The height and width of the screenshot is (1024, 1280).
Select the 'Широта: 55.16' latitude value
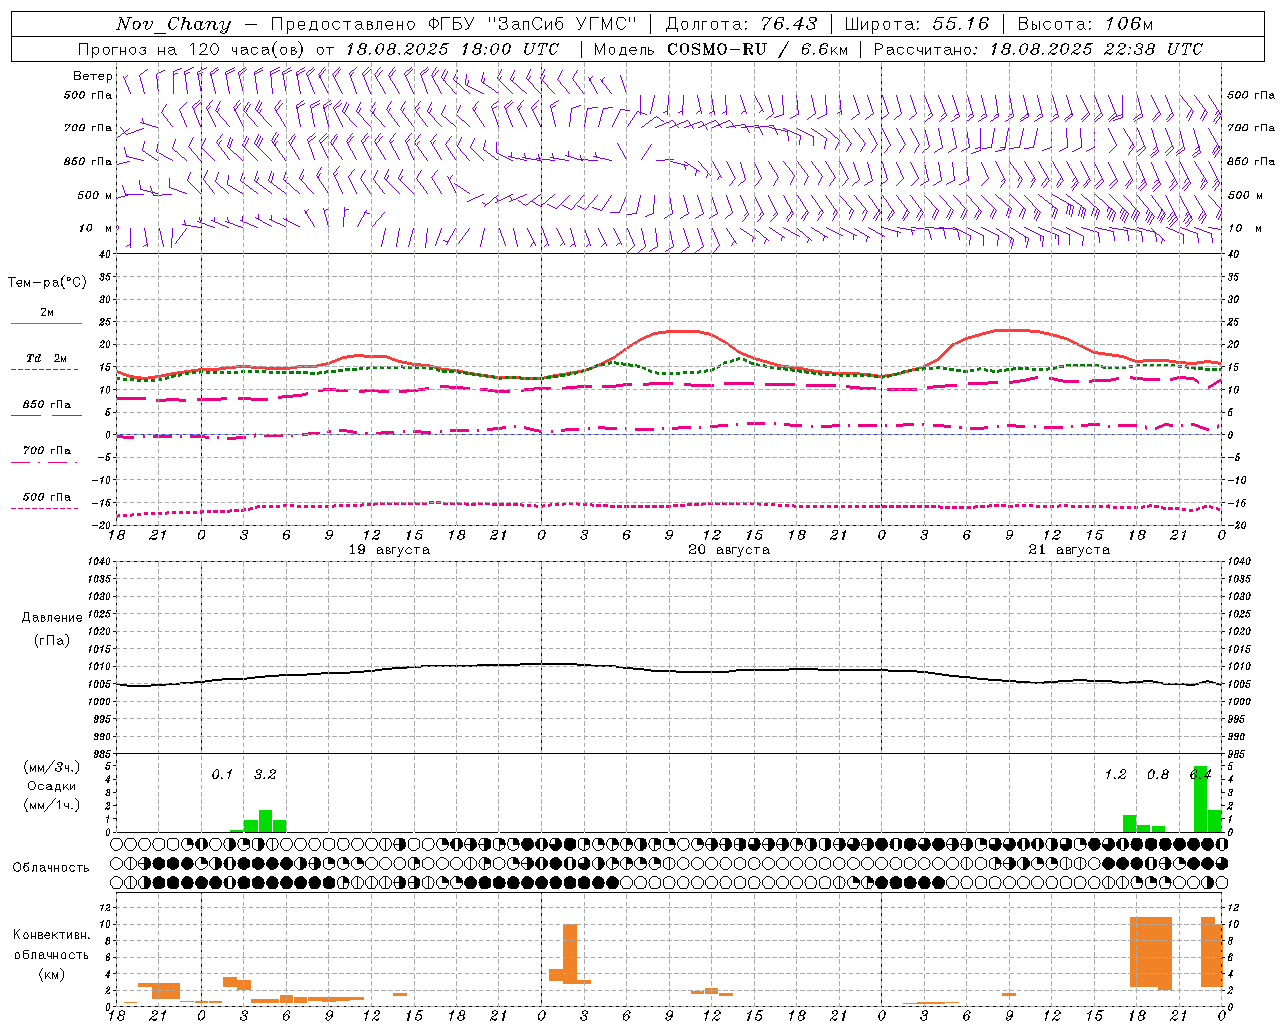tap(917, 24)
